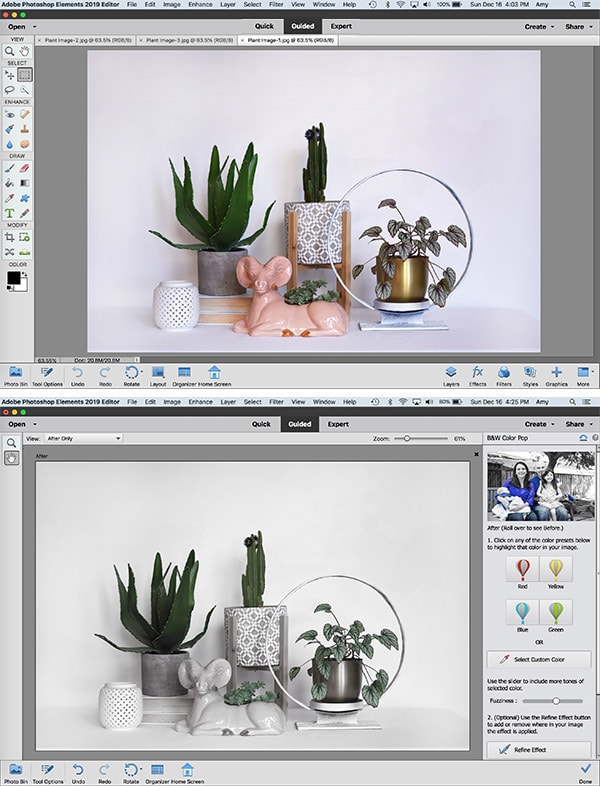This screenshot has height=786, width=600.
Task: Select the Brush tool under Draw
Action: tap(9, 168)
